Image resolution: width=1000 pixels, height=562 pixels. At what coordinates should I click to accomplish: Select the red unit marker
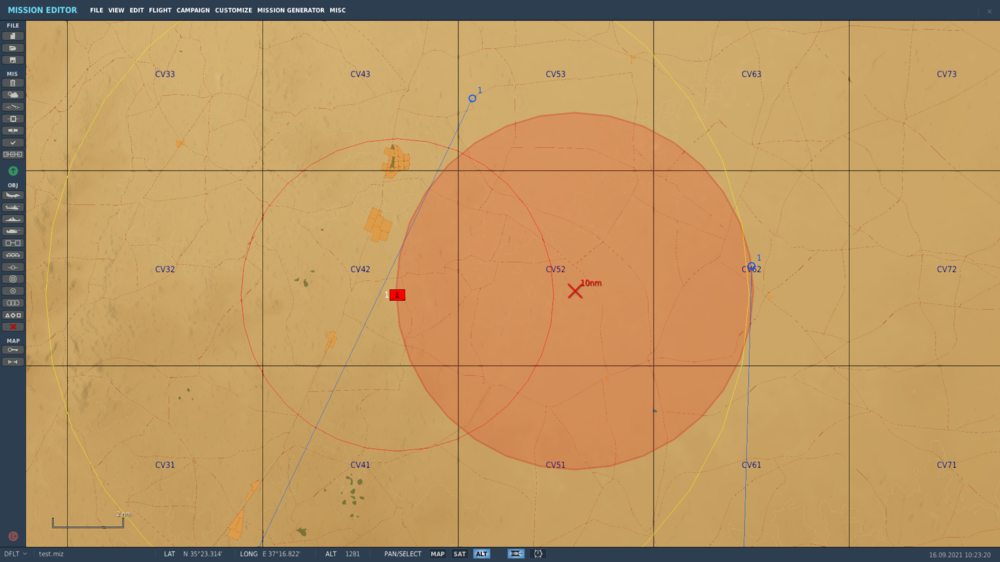tap(397, 295)
